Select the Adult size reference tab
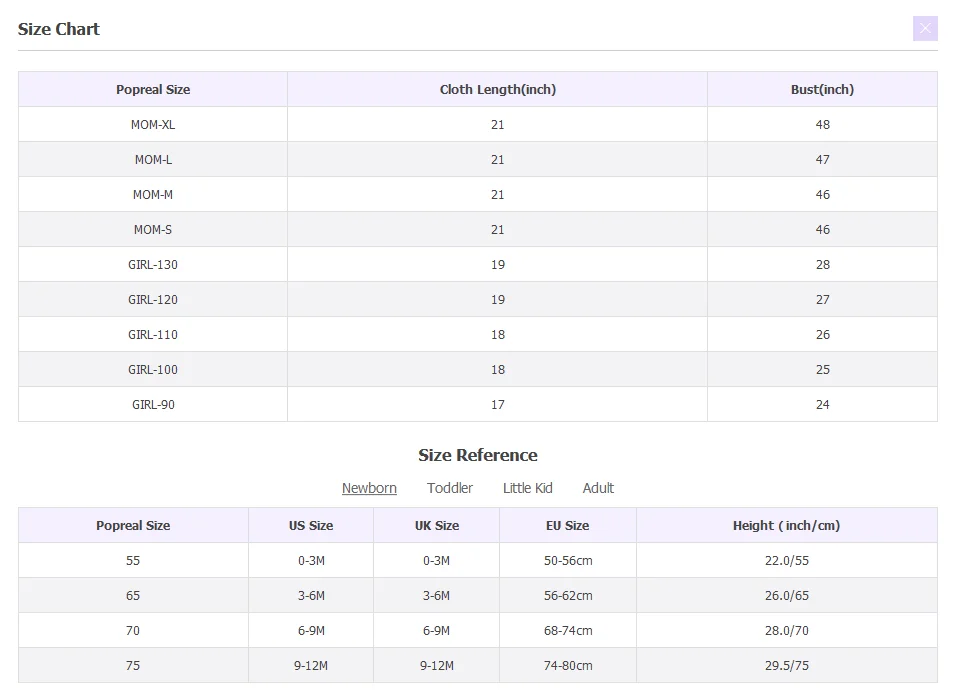This screenshot has height=697, width=954. click(x=598, y=488)
